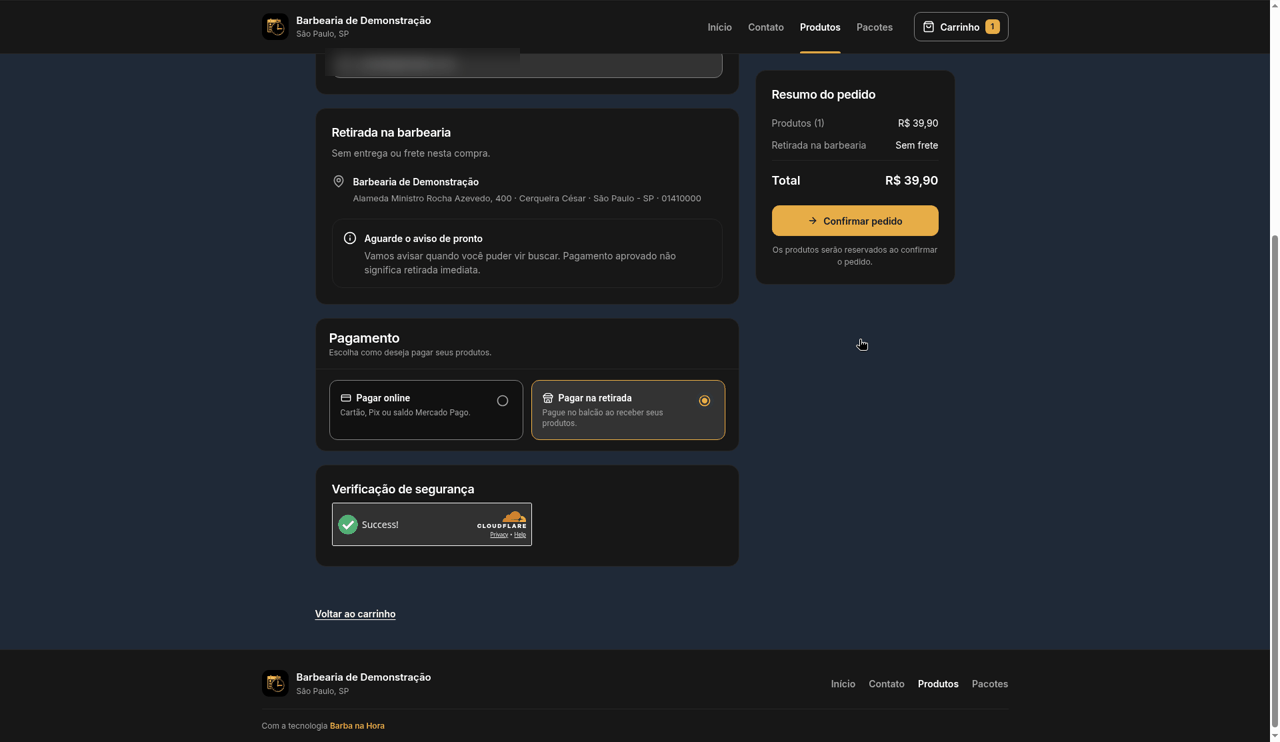Open Início in the footer navigation

(843, 684)
